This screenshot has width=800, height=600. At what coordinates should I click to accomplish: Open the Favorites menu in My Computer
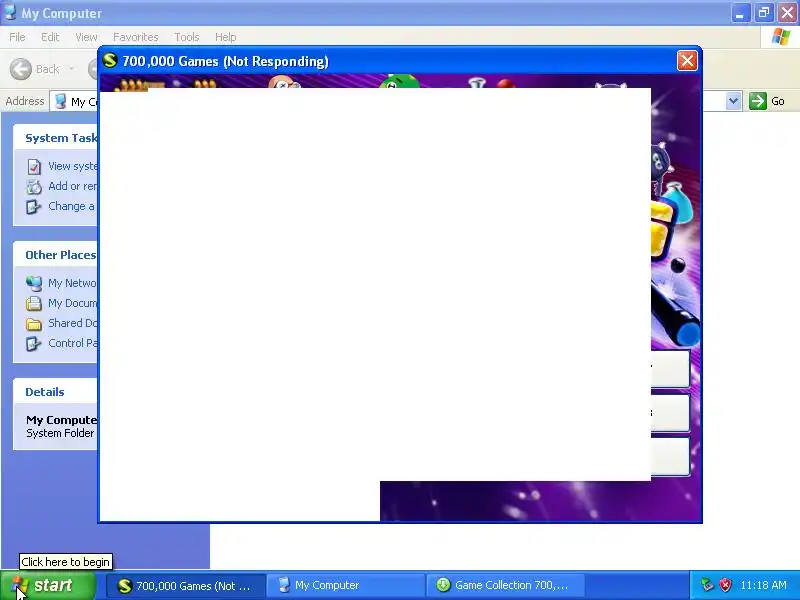click(x=136, y=37)
